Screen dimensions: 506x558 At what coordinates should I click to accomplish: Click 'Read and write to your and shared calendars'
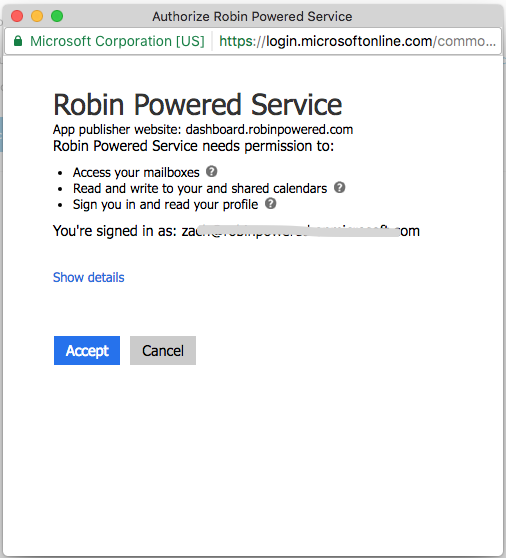200,188
